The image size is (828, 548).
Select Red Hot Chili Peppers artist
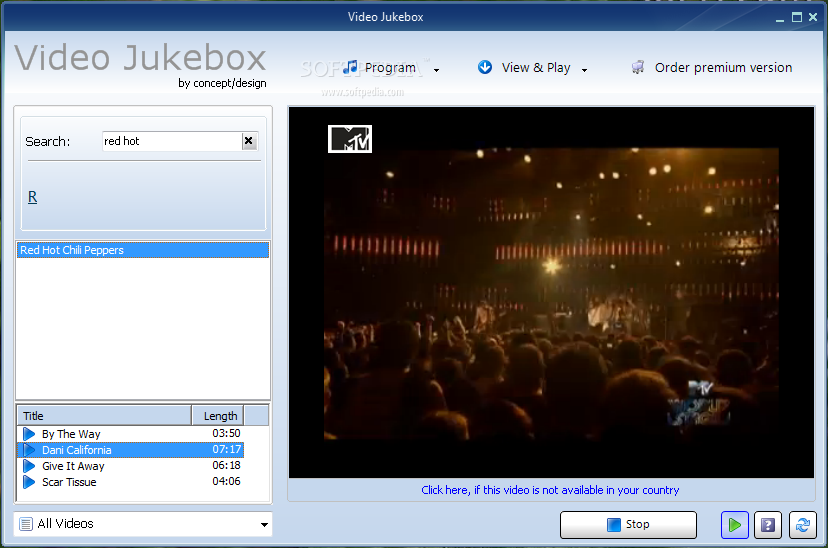143,250
